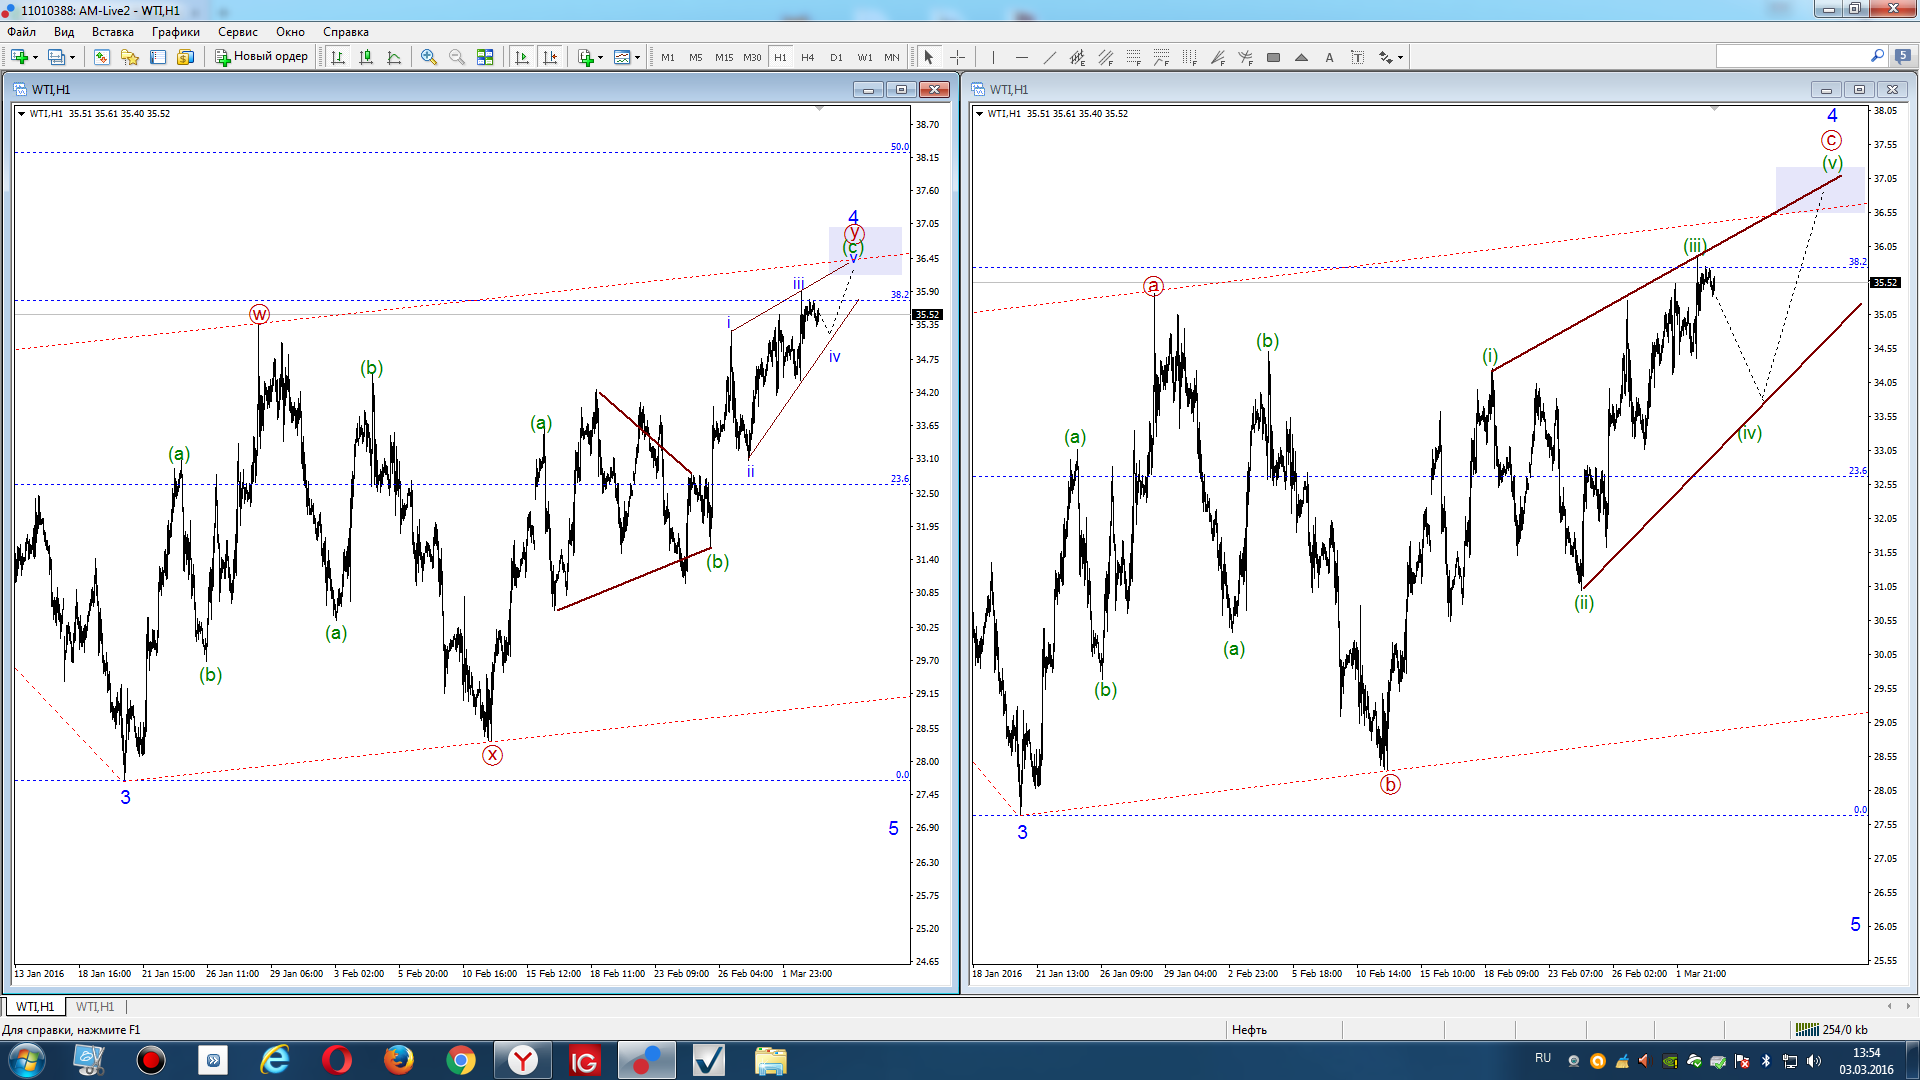Viewport: 1920px width, 1080px height.
Task: Collapse right chart OHLC header triangle
Action: [x=979, y=114]
